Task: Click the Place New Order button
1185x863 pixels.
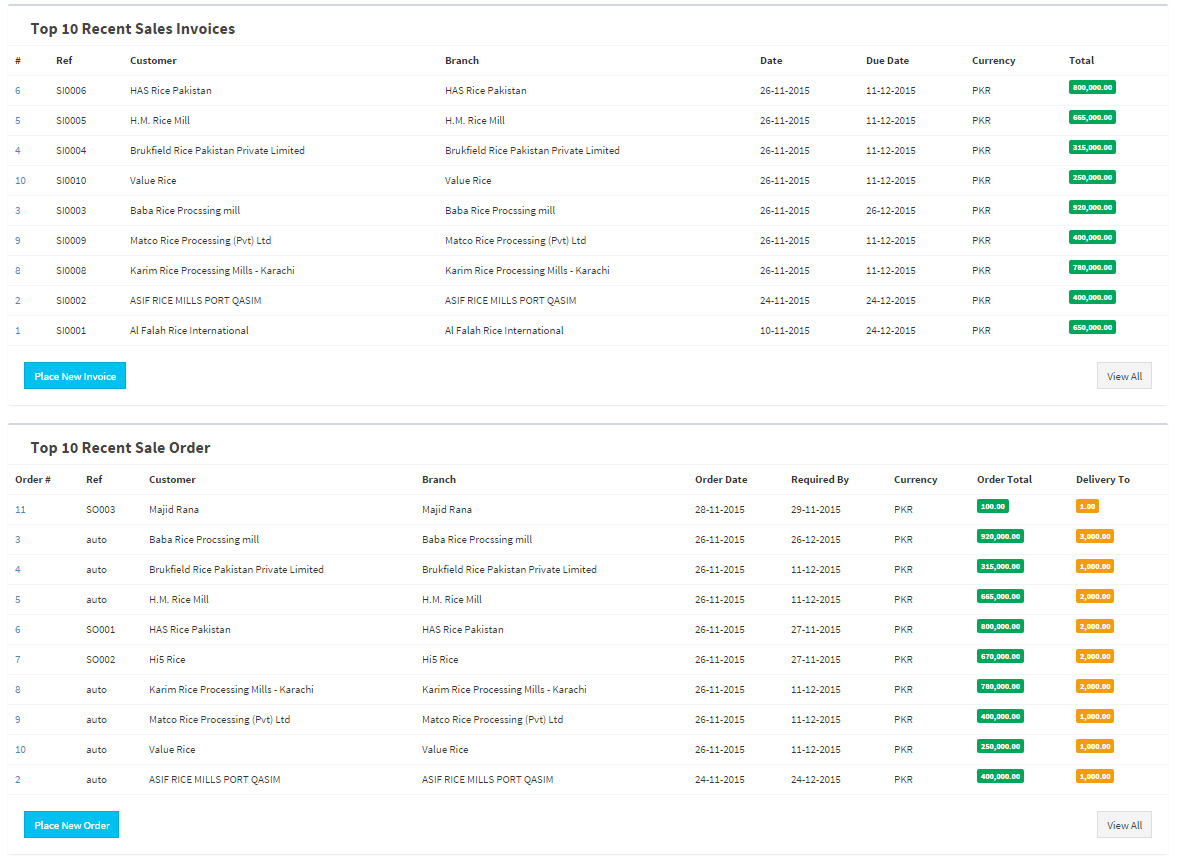Action: 72,824
